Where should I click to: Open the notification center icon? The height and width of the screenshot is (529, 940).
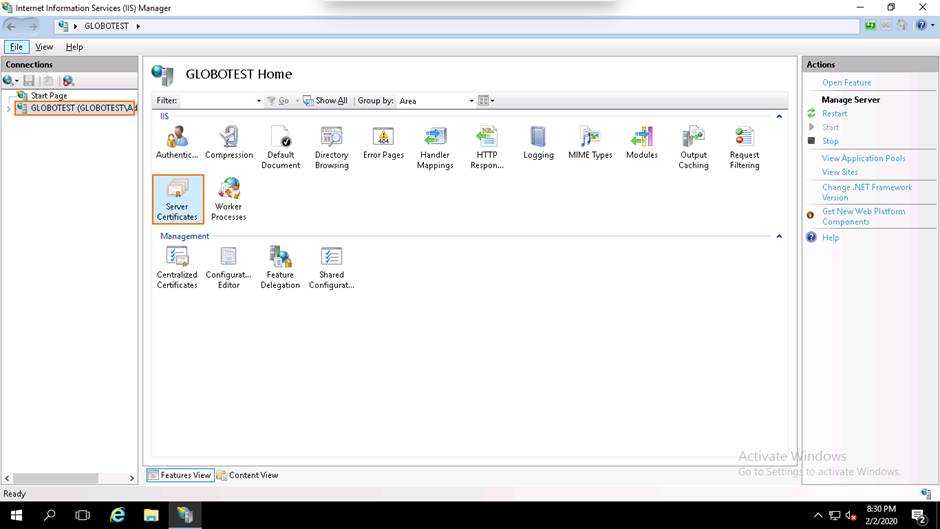919,515
